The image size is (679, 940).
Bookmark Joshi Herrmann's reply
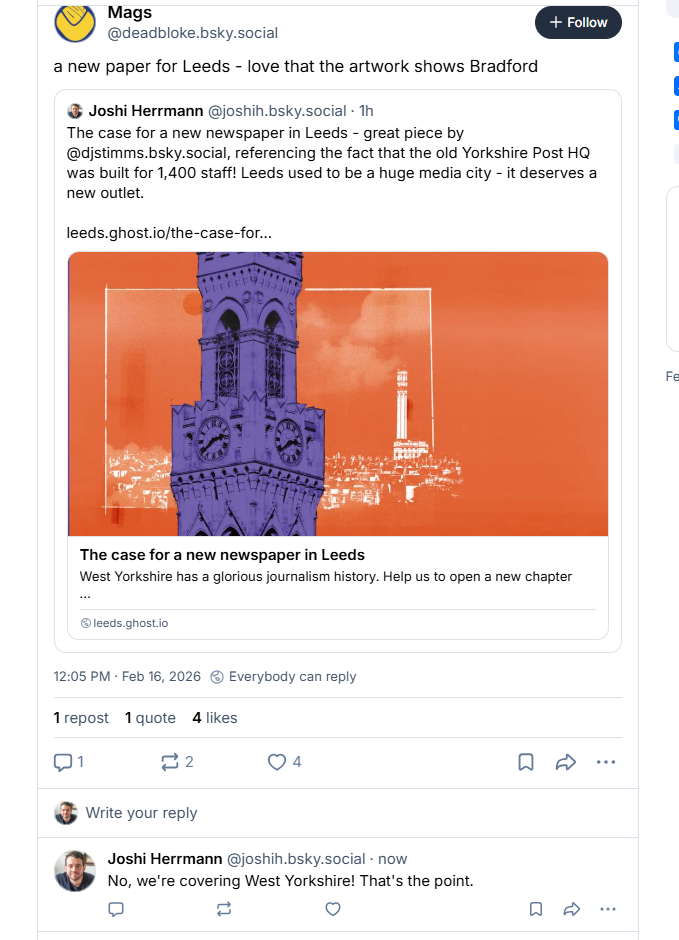[x=536, y=909]
